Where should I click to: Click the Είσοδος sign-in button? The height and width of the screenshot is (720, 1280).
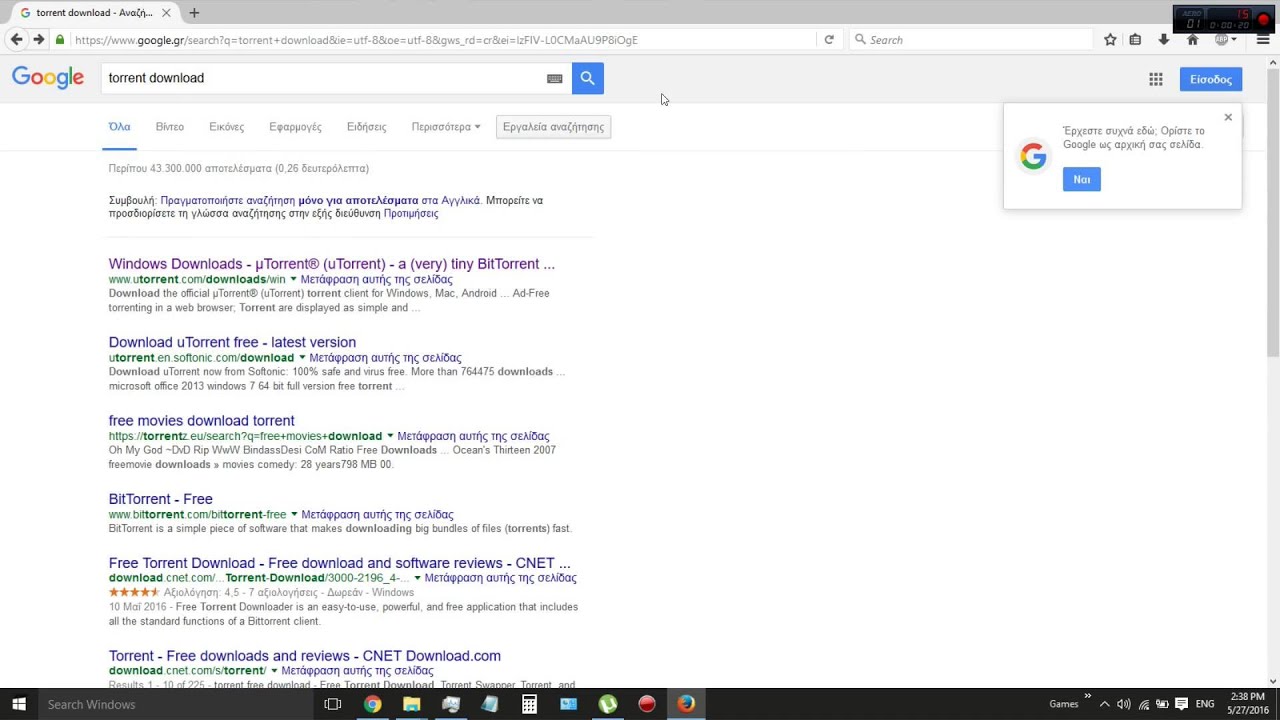1211,79
